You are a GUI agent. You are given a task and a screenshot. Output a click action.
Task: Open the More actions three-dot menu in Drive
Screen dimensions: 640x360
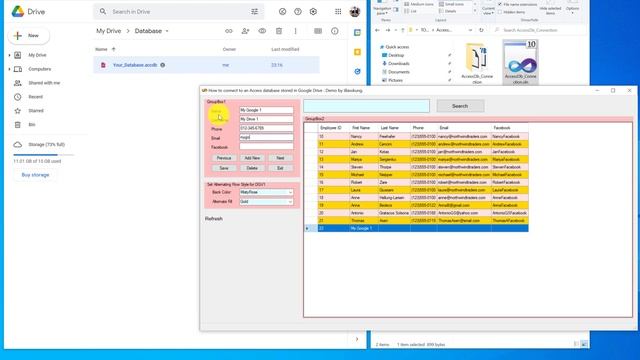[296, 31]
